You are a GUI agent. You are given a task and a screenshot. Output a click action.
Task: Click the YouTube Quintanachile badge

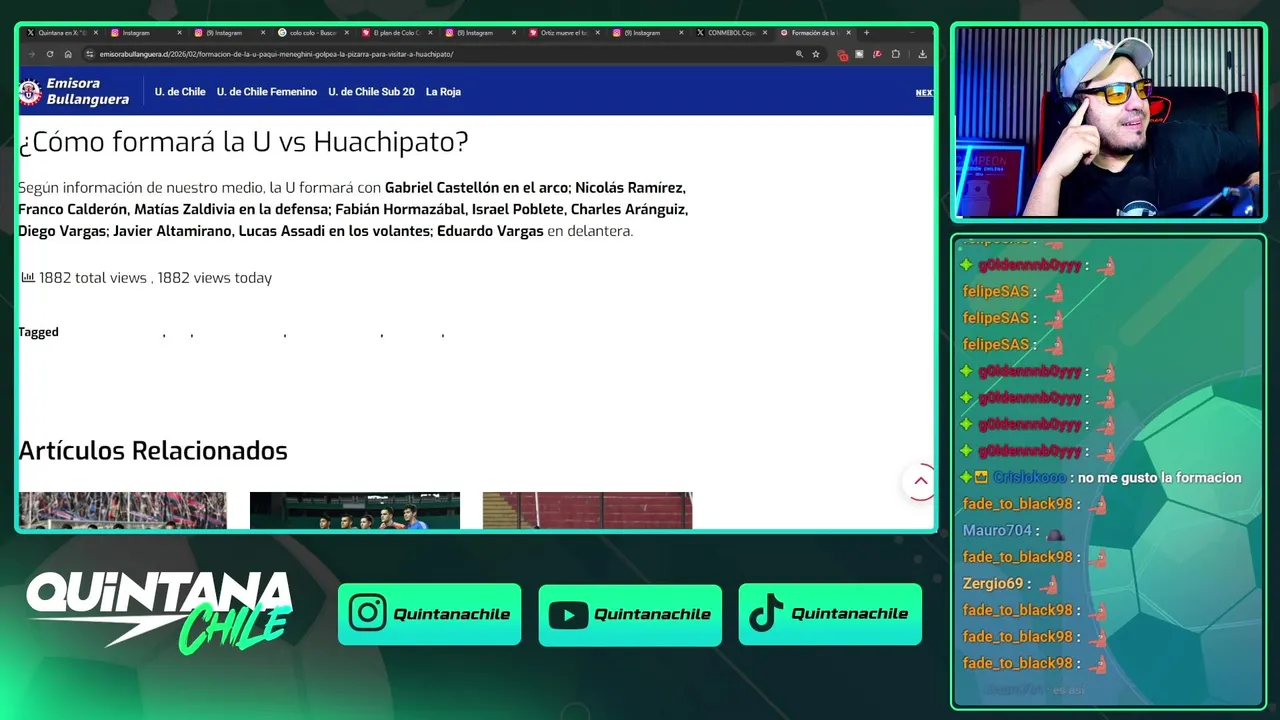[630, 614]
